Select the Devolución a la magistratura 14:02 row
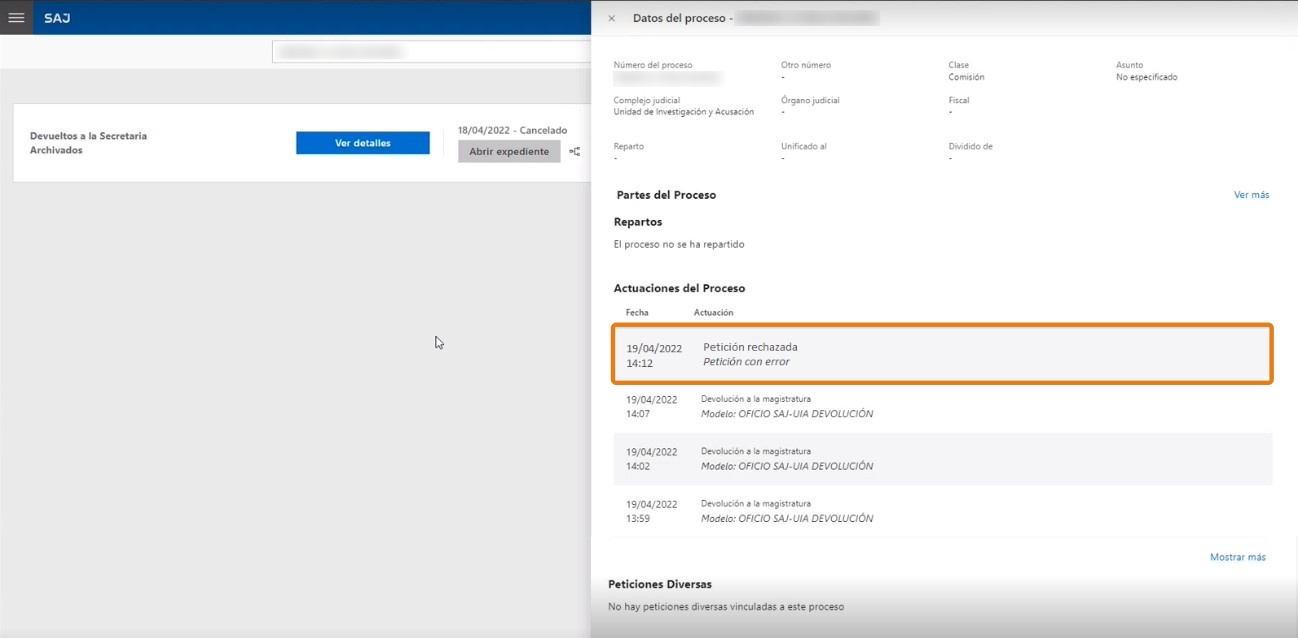 942,459
